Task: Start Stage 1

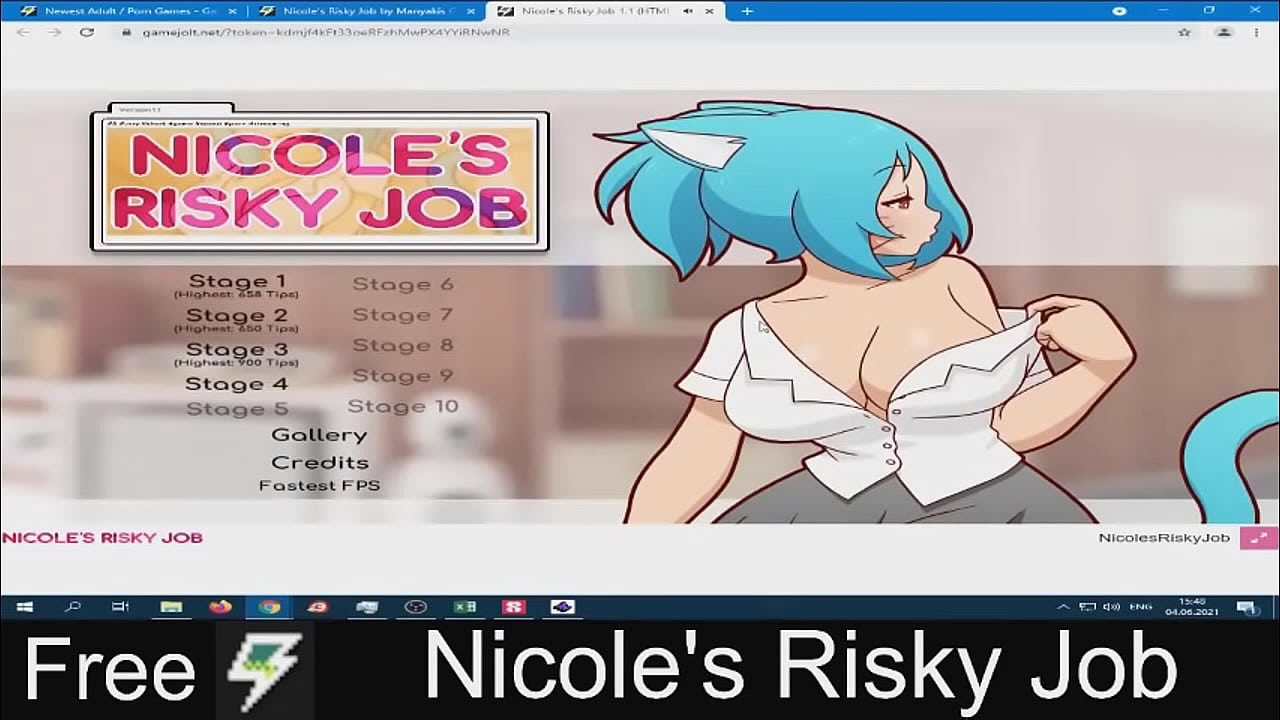Action: tap(237, 282)
